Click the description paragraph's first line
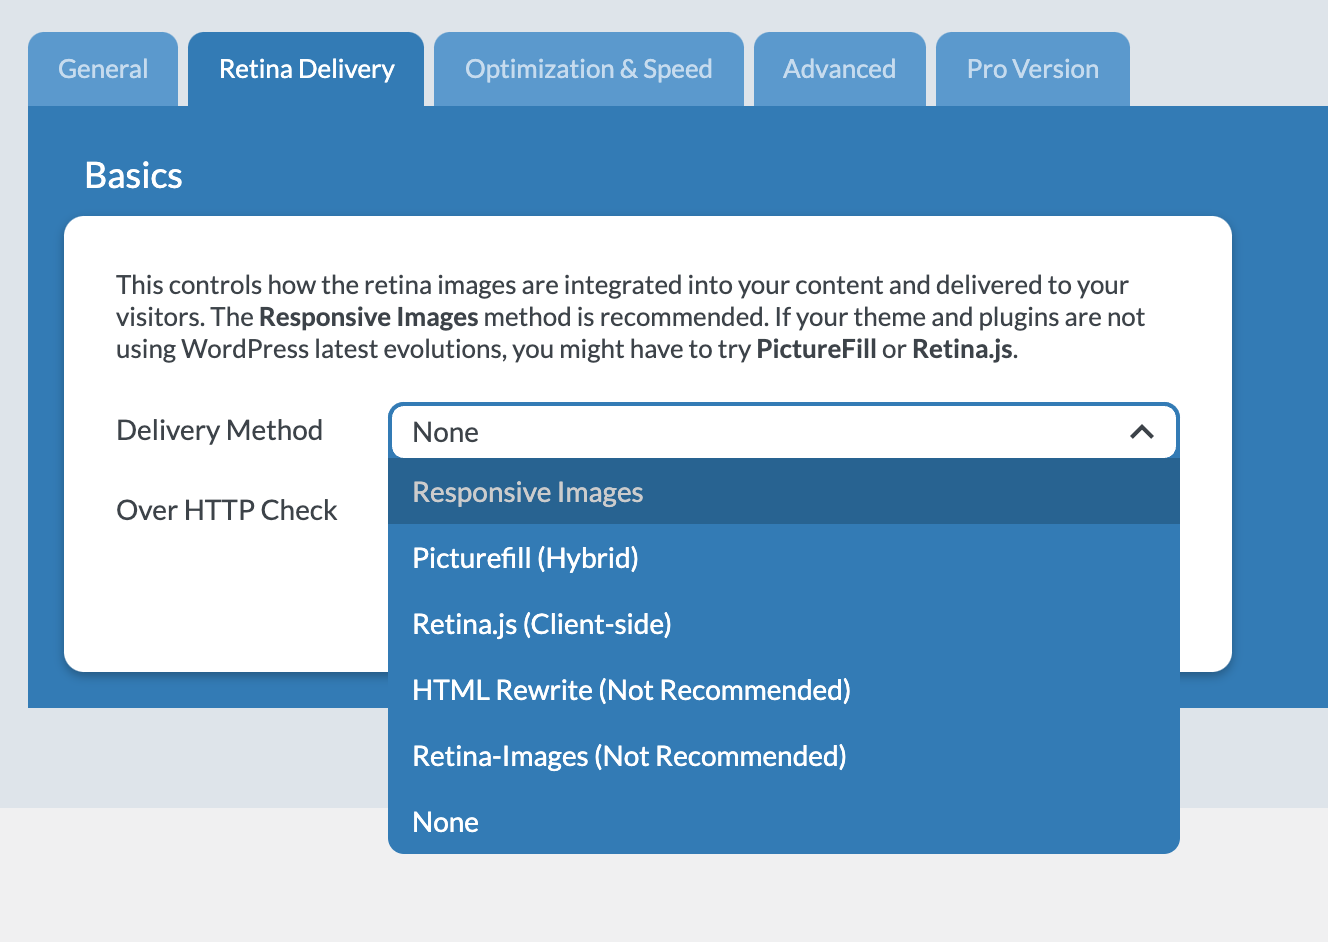The image size is (1328, 942). click(x=622, y=285)
